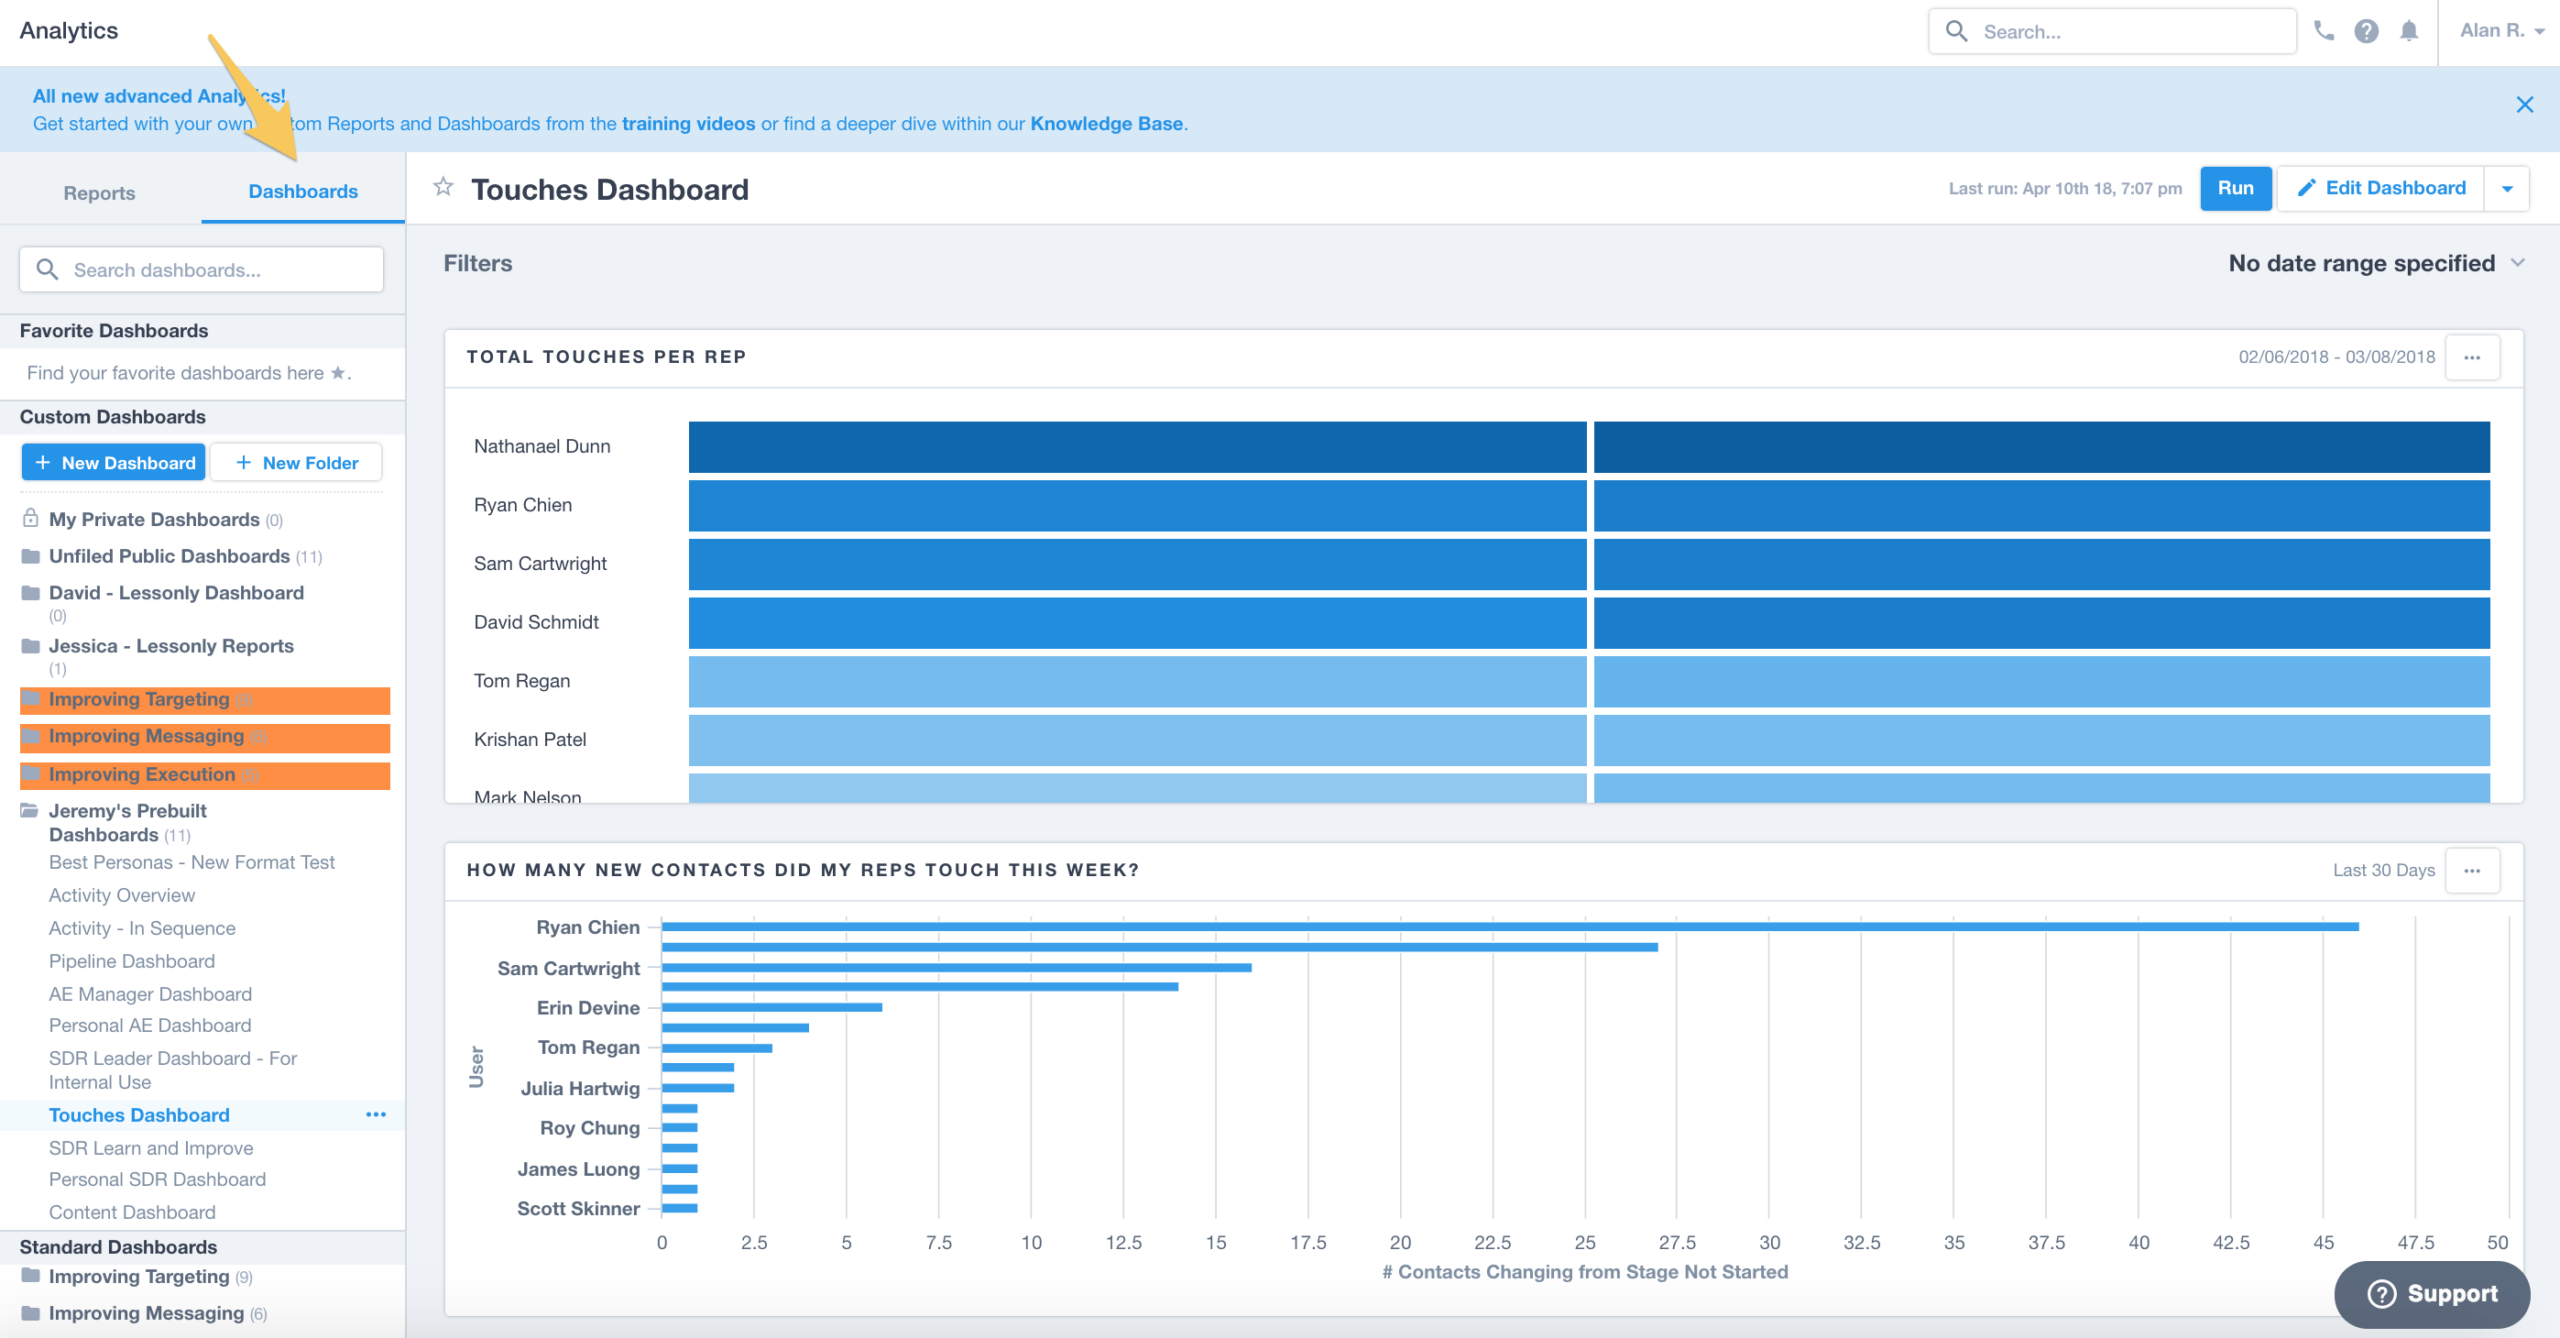2560x1338 pixels.
Task: Click the 'Last 30 Days' date label
Action: (x=2384, y=870)
